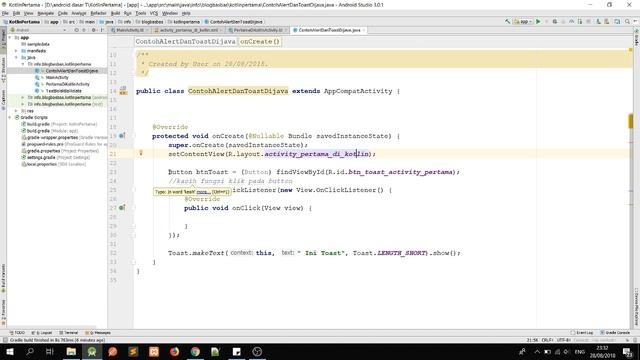Click the Debug app bug icon
This screenshot has width=640, height=360.
pyautogui.click(x=555, y=22)
